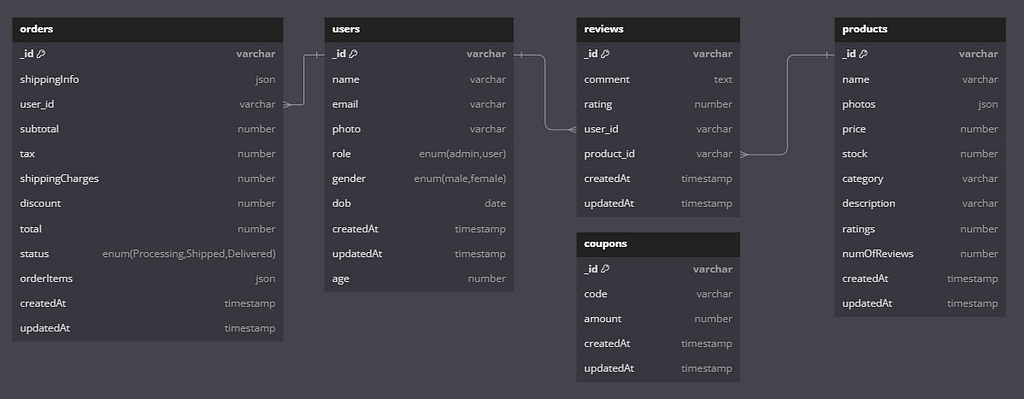The image size is (1024, 399).
Task: Click enum(Processing,Shipped,Delivered) type in orders
Action: coord(189,254)
